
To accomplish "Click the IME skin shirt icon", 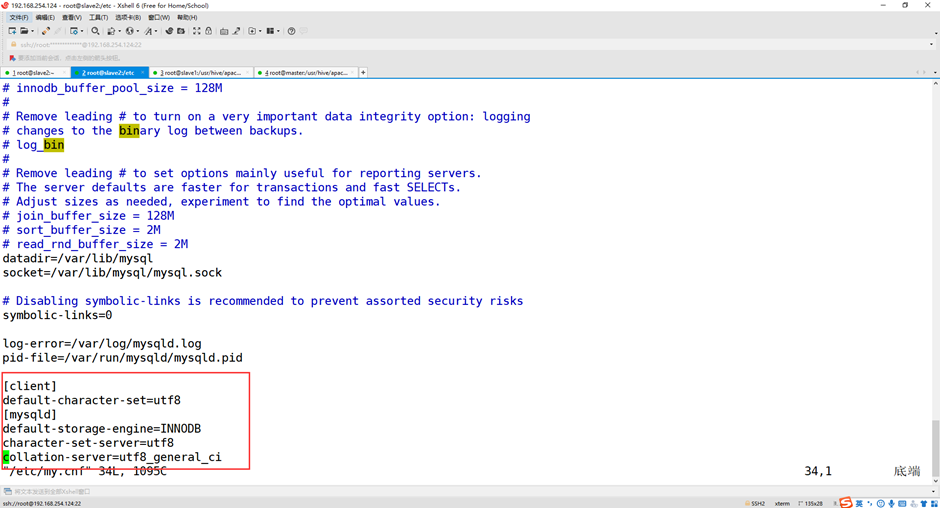I will [924, 503].
